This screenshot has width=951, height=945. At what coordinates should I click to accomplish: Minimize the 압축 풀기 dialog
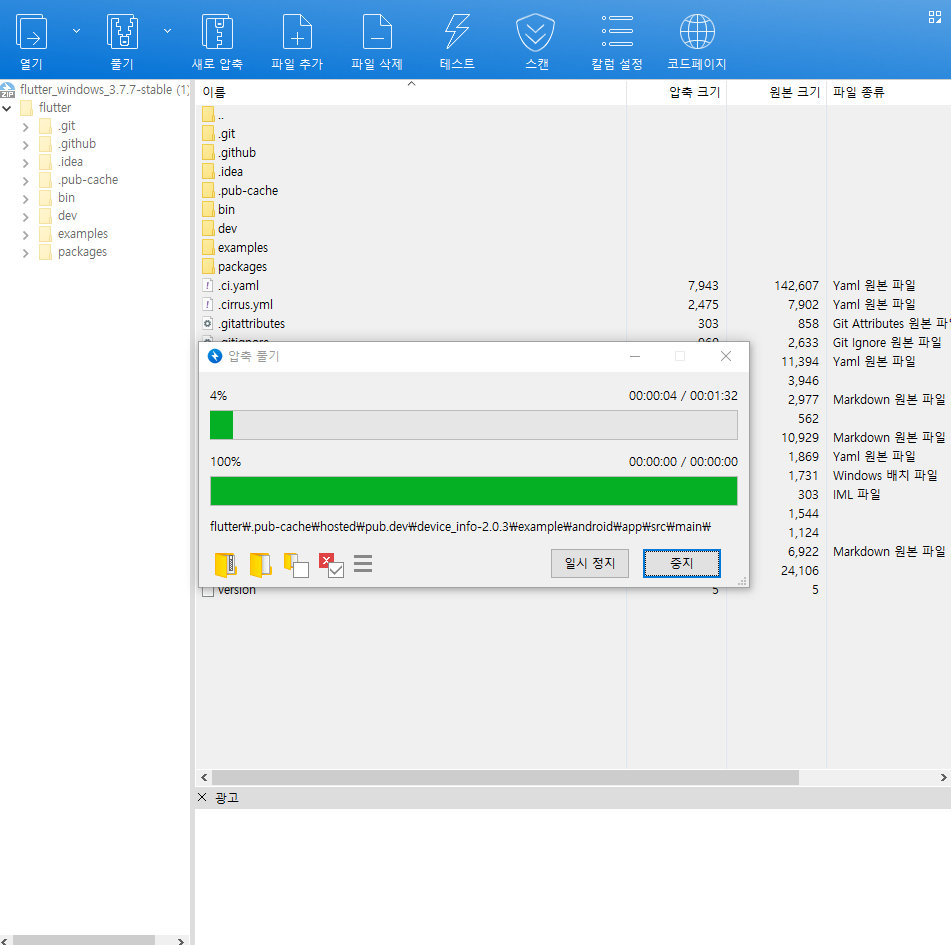[x=635, y=356]
